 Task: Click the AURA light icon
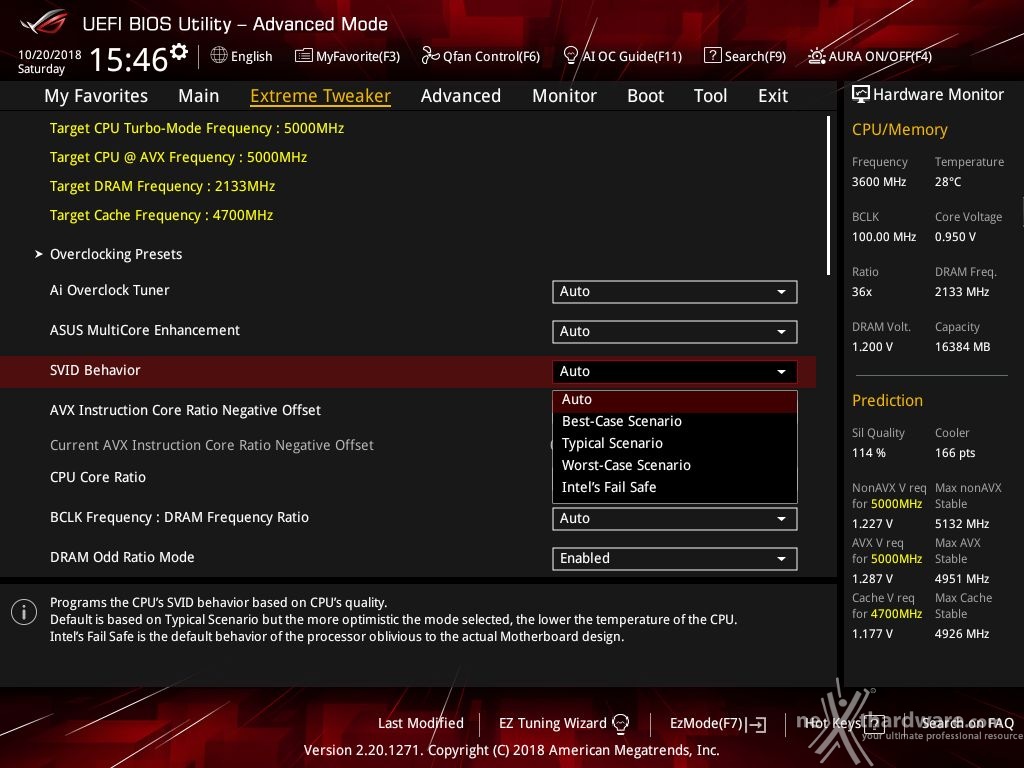[x=816, y=56]
